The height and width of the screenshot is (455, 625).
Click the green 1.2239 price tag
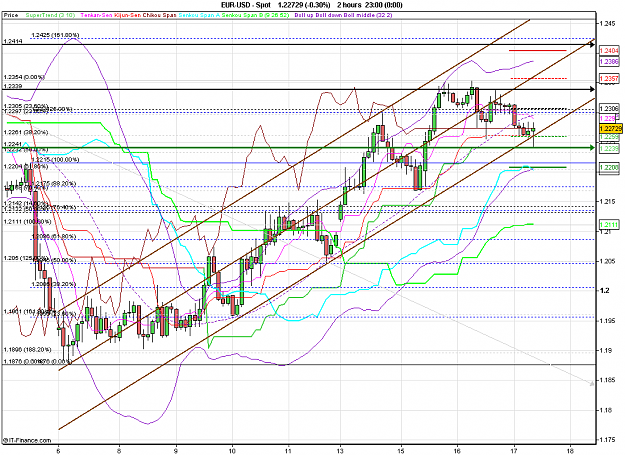click(x=609, y=148)
